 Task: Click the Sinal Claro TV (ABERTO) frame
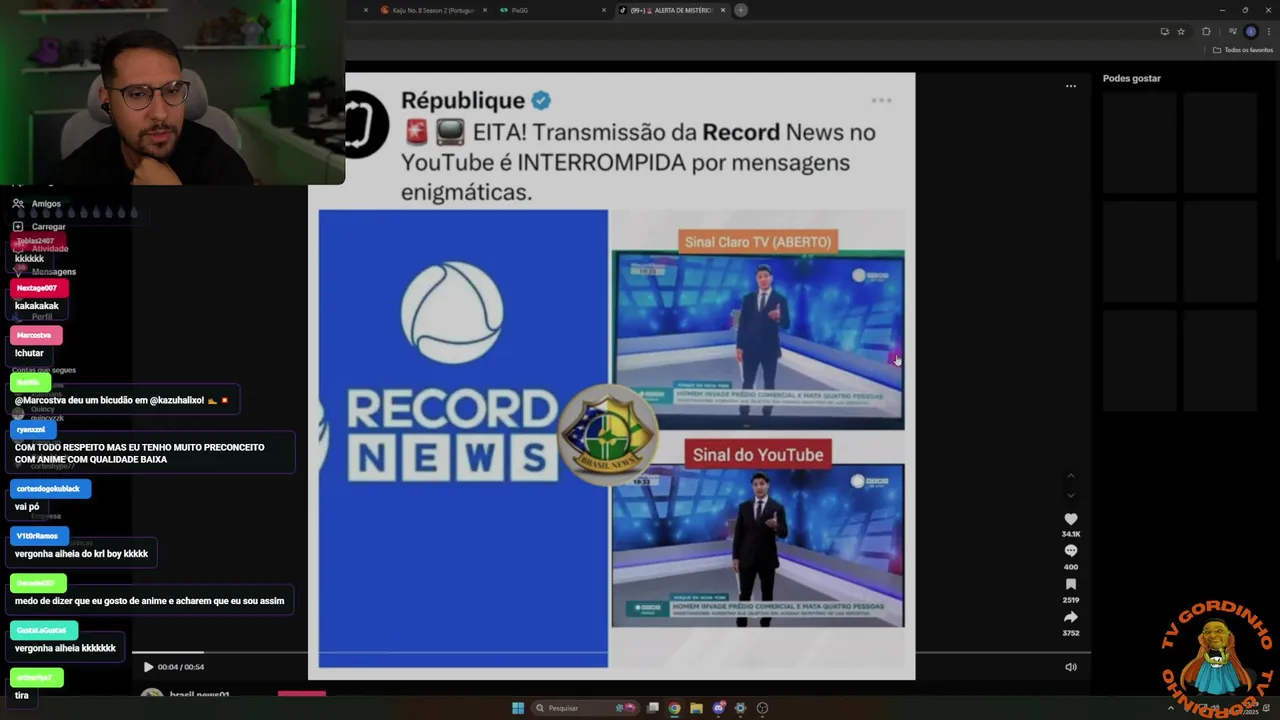(x=758, y=340)
